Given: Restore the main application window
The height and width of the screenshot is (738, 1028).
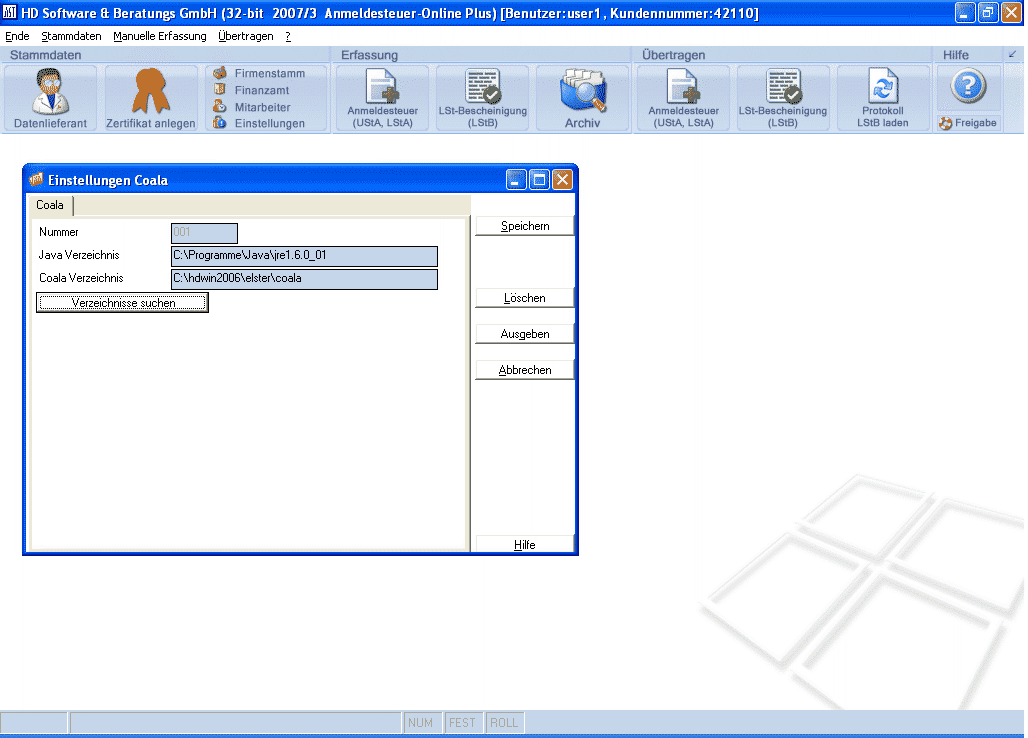Looking at the screenshot, I should pyautogui.click(x=988, y=12).
